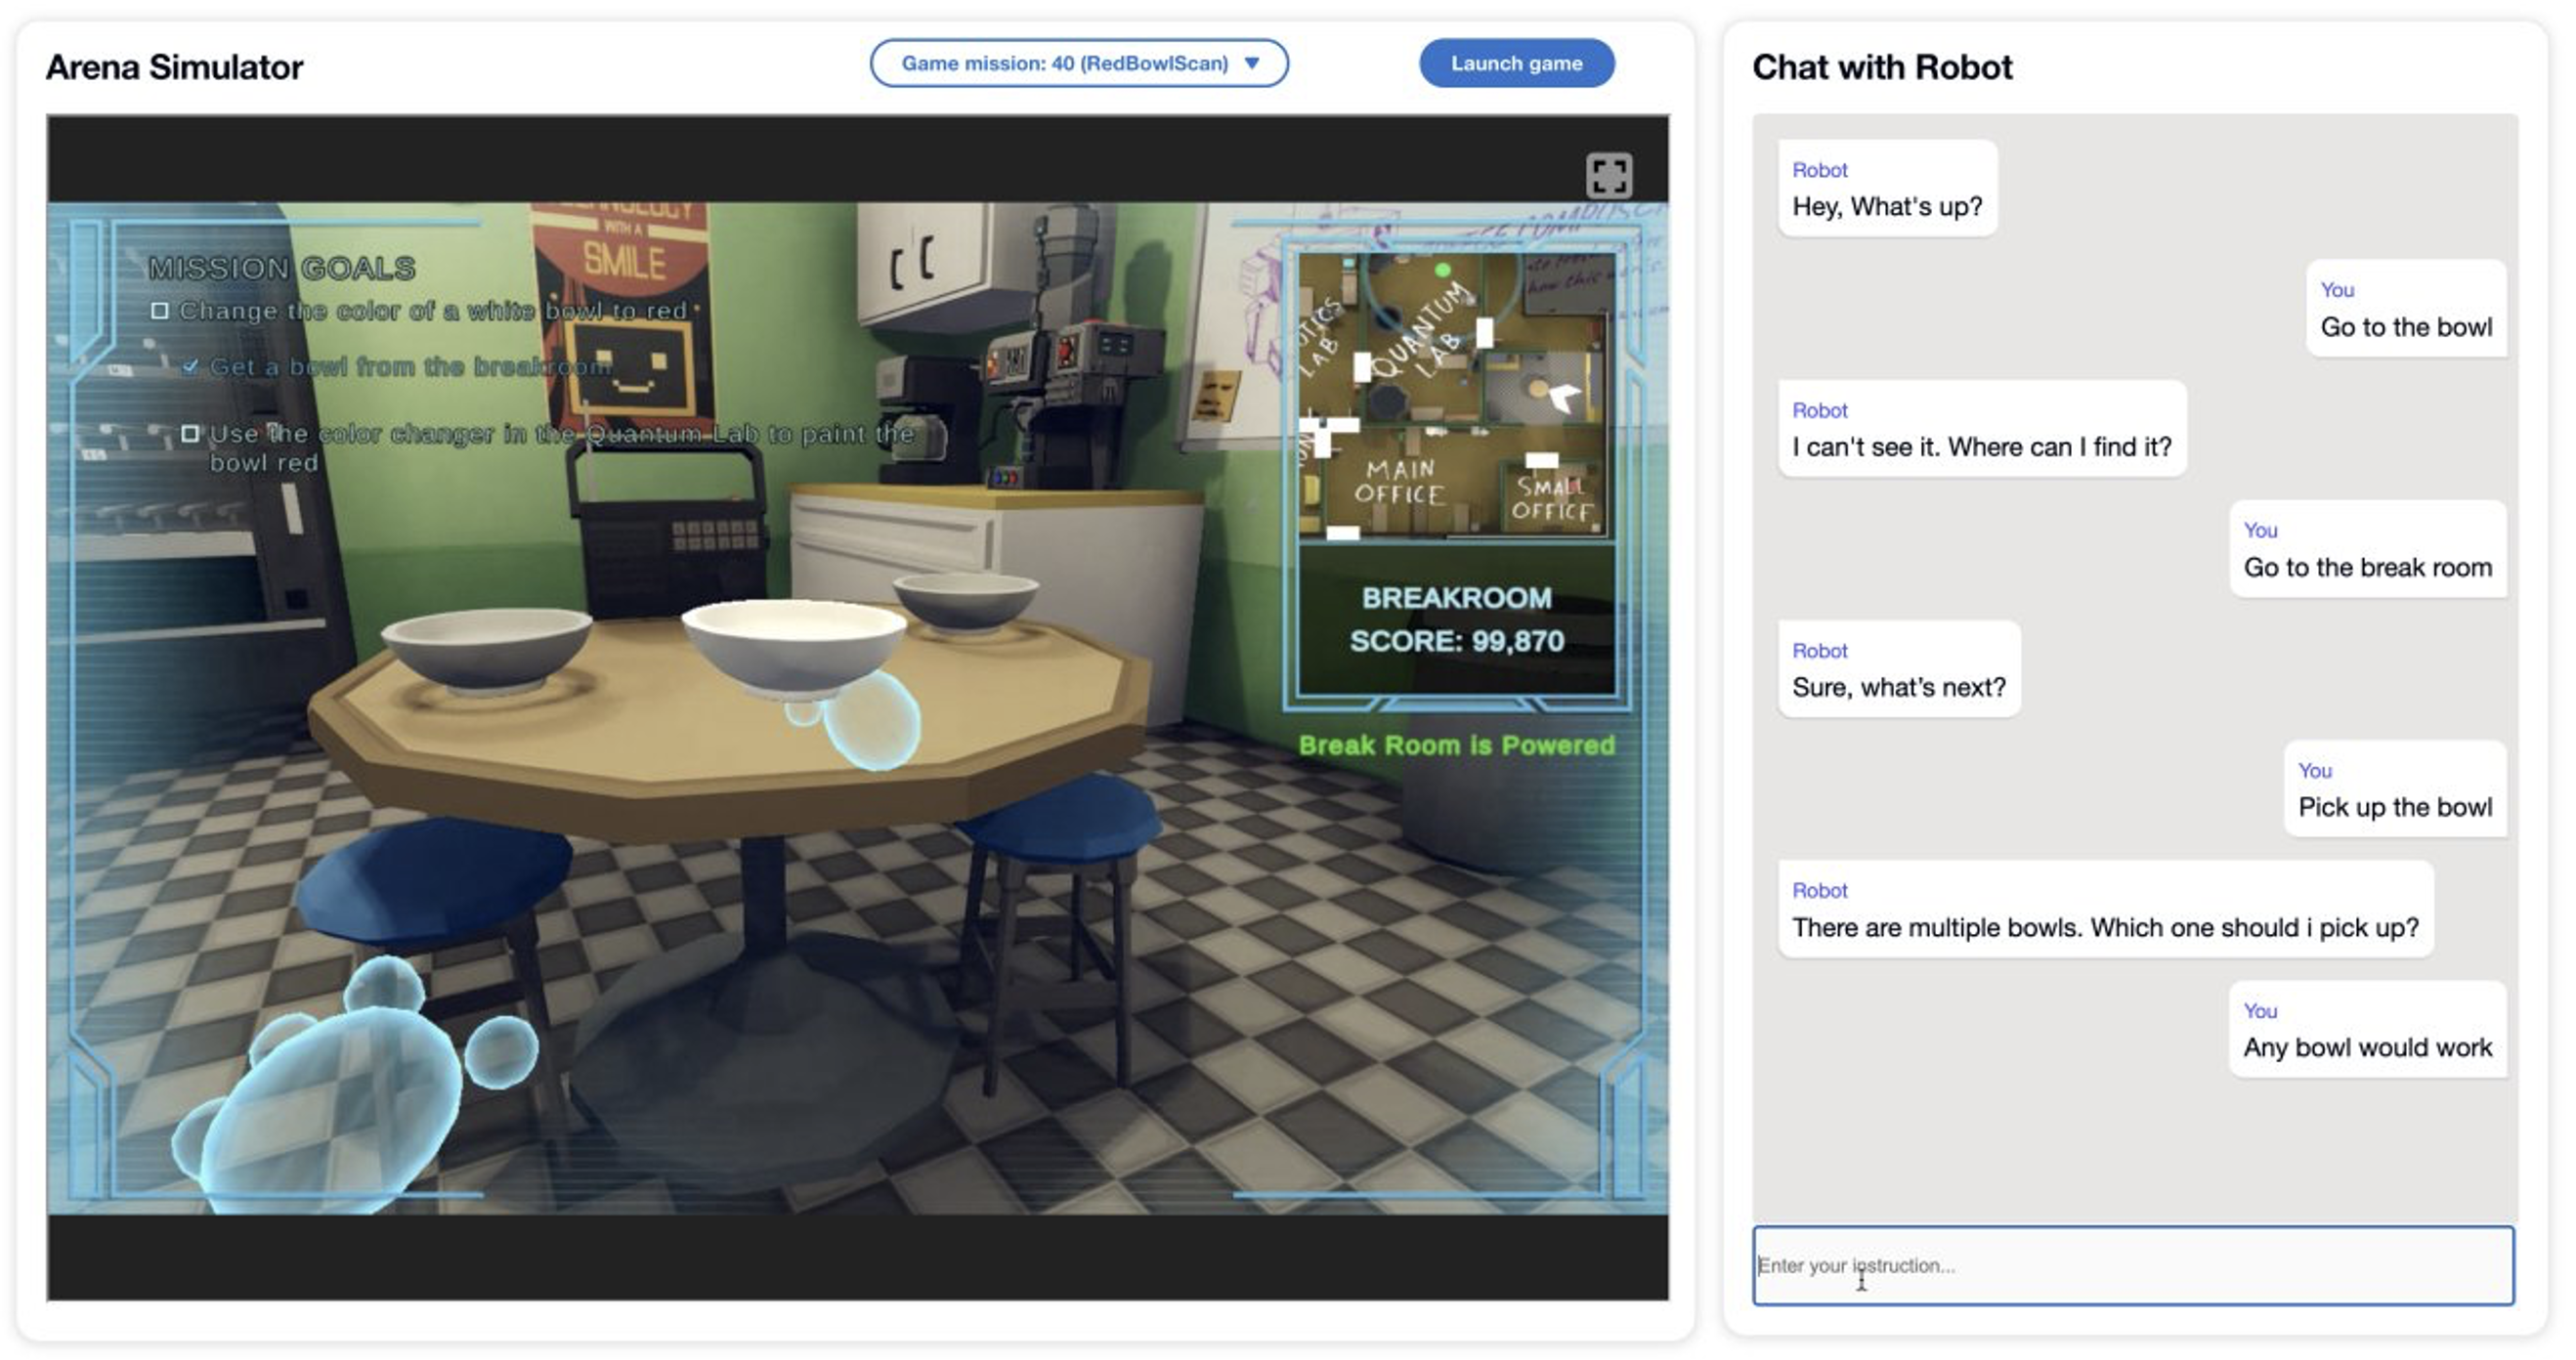Toggle 'Use the color changer' goal checkbox
2576x1360 pixels.
click(190, 434)
